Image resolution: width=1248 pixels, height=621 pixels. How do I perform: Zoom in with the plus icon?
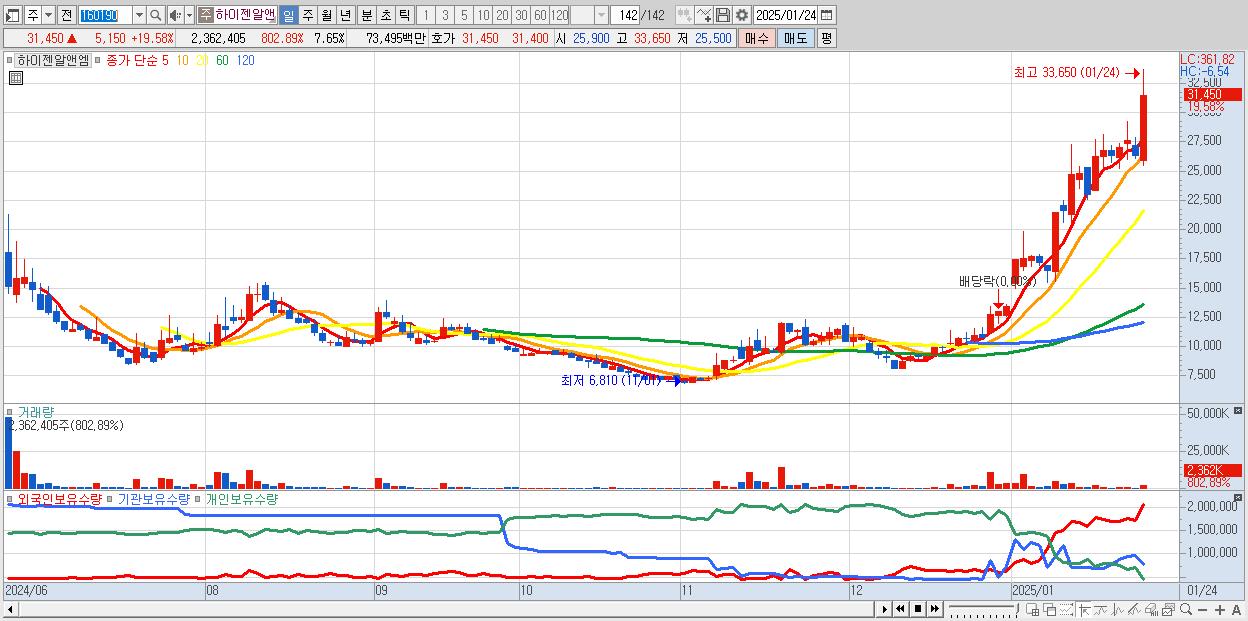(1219, 609)
